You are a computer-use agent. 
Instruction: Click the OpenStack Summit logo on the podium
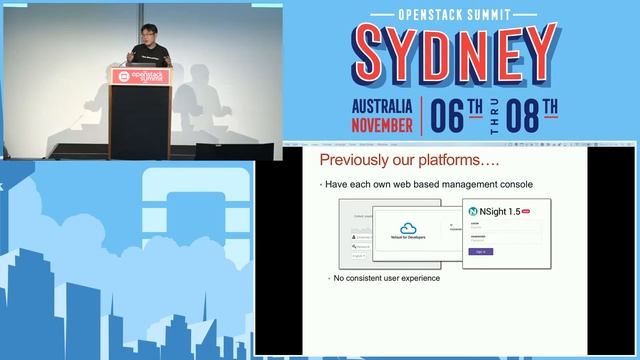tap(141, 76)
